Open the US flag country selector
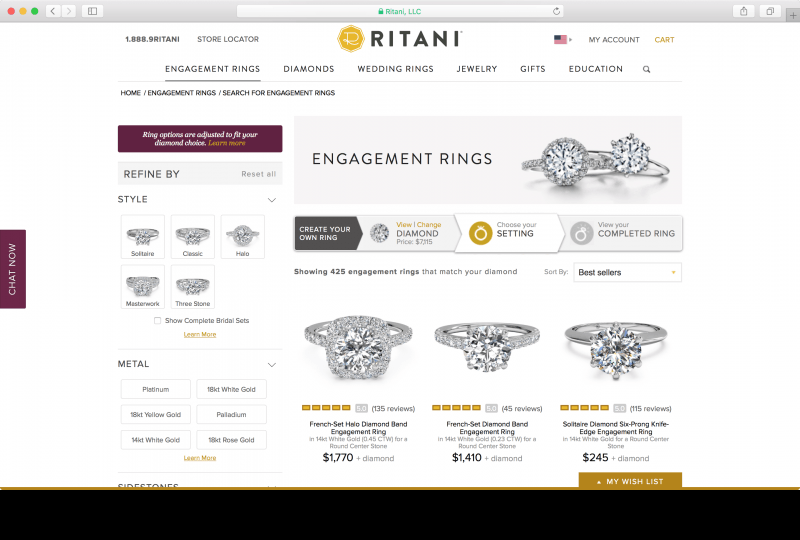Screen dimensions: 800x540 563,39
